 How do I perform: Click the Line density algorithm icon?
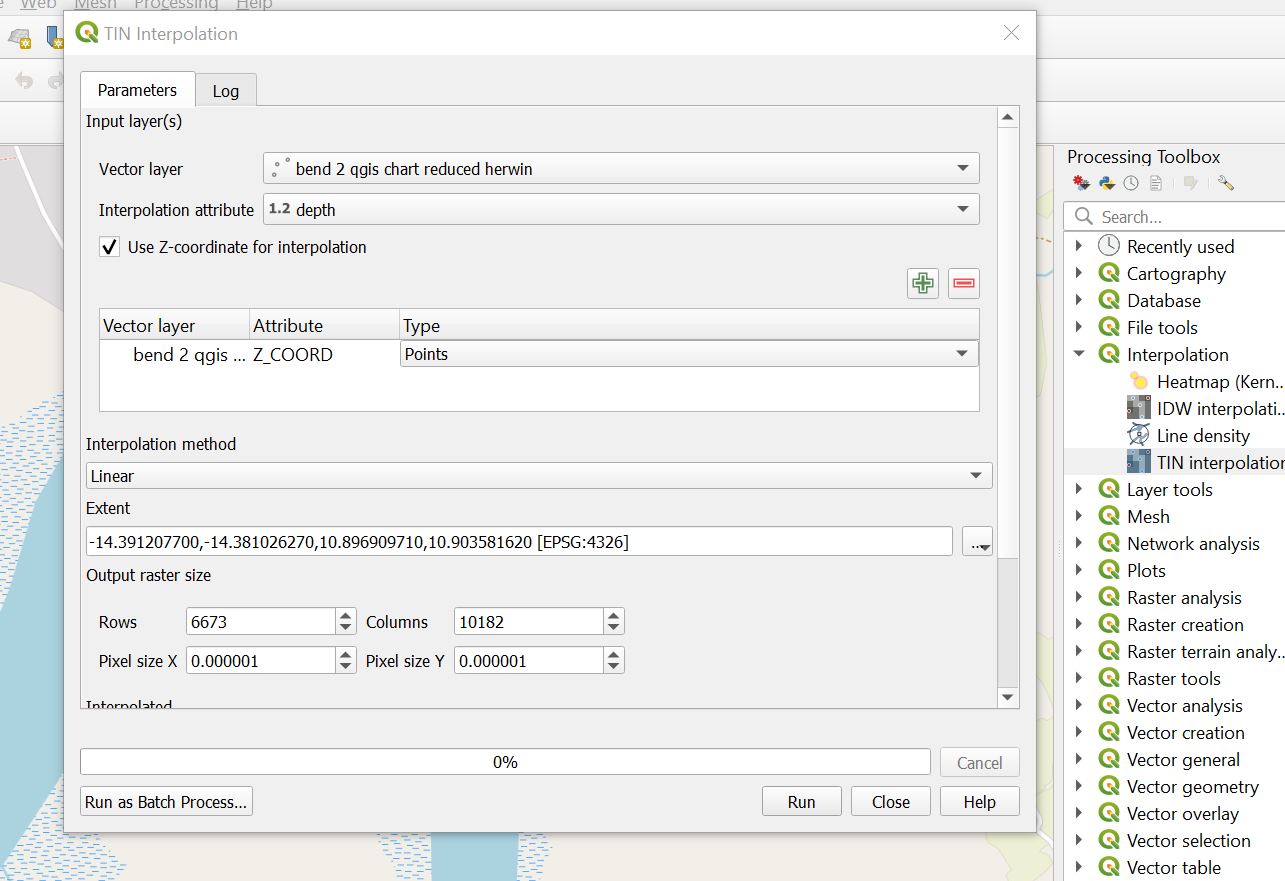(x=1138, y=435)
